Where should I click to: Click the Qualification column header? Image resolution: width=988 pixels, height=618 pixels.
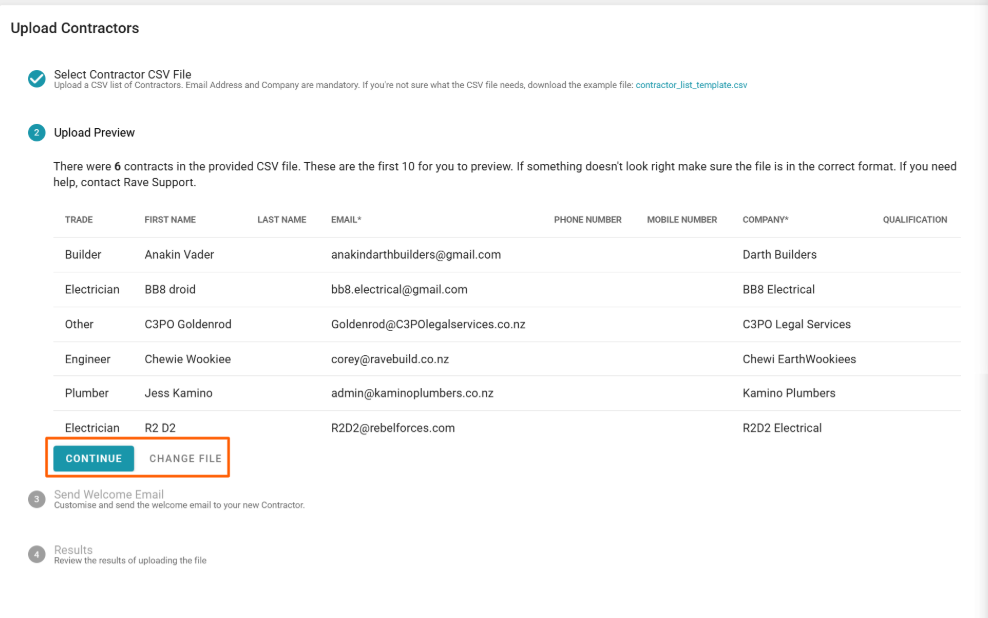click(914, 220)
